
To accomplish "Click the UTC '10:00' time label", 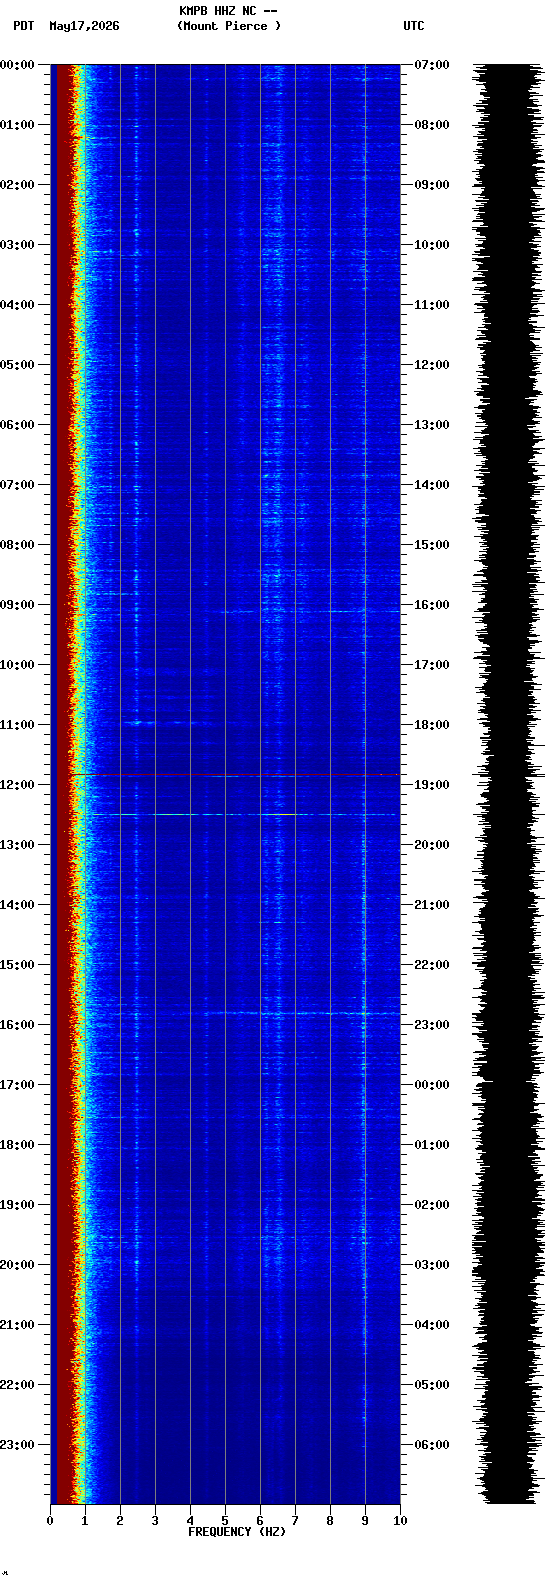I will [431, 245].
